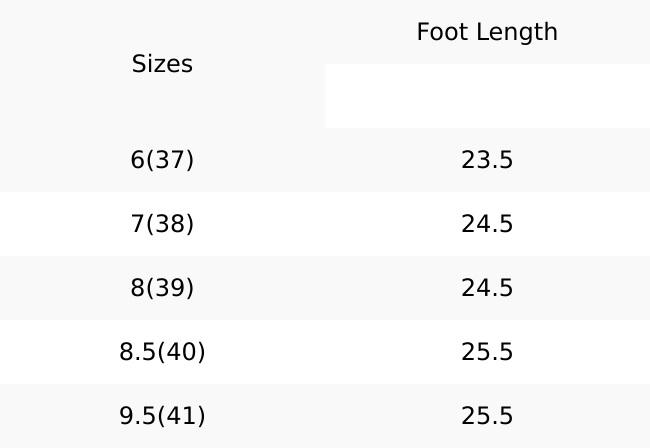650x448 pixels.
Task: Select the 8.5(40) size cell
Action: [162, 352]
